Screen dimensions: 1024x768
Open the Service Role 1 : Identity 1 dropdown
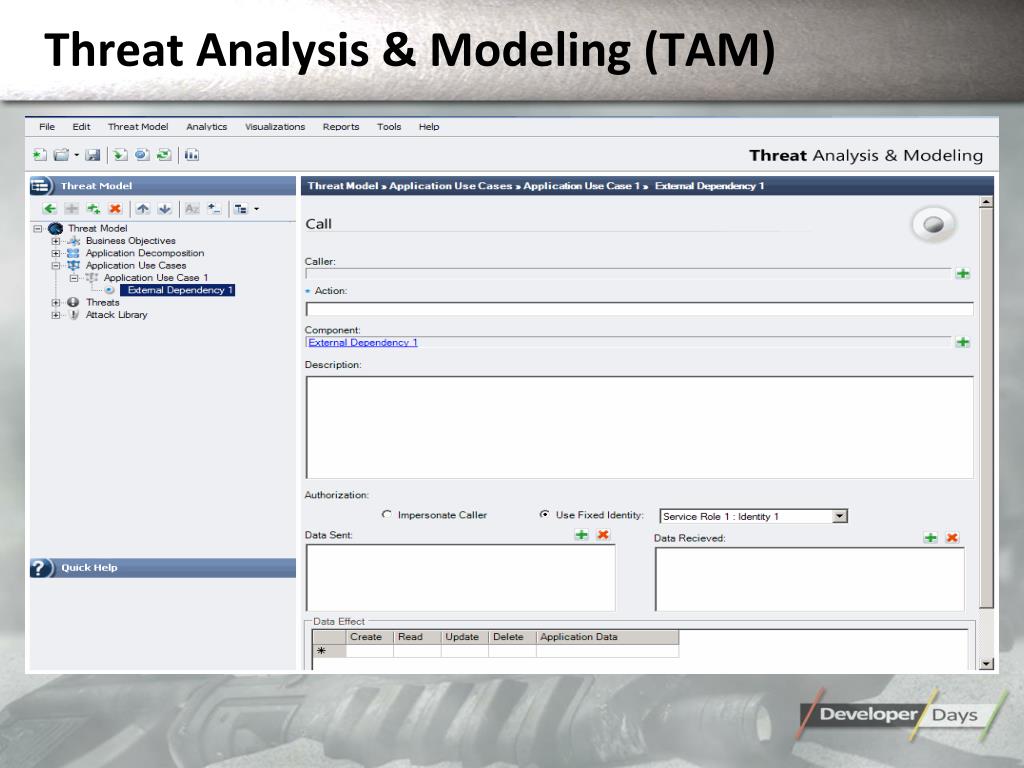point(840,517)
